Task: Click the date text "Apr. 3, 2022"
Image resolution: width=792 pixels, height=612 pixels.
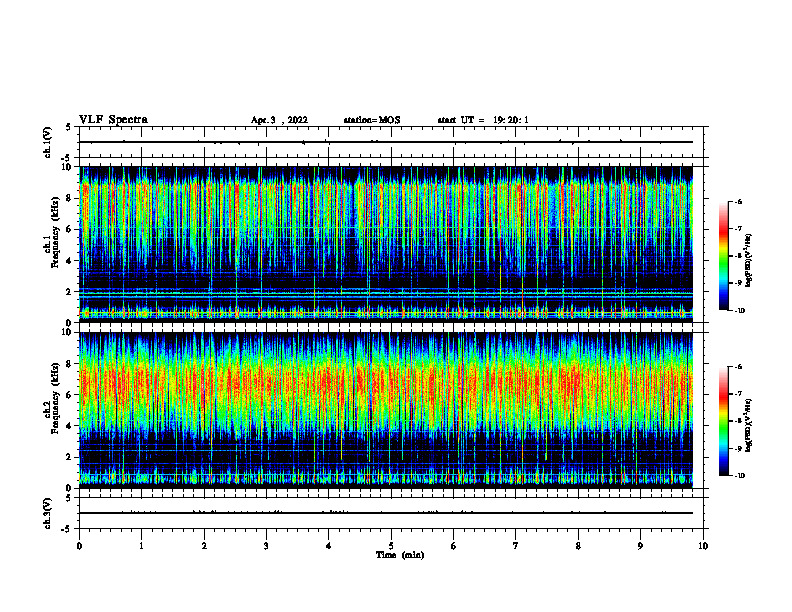Action: tap(279, 120)
